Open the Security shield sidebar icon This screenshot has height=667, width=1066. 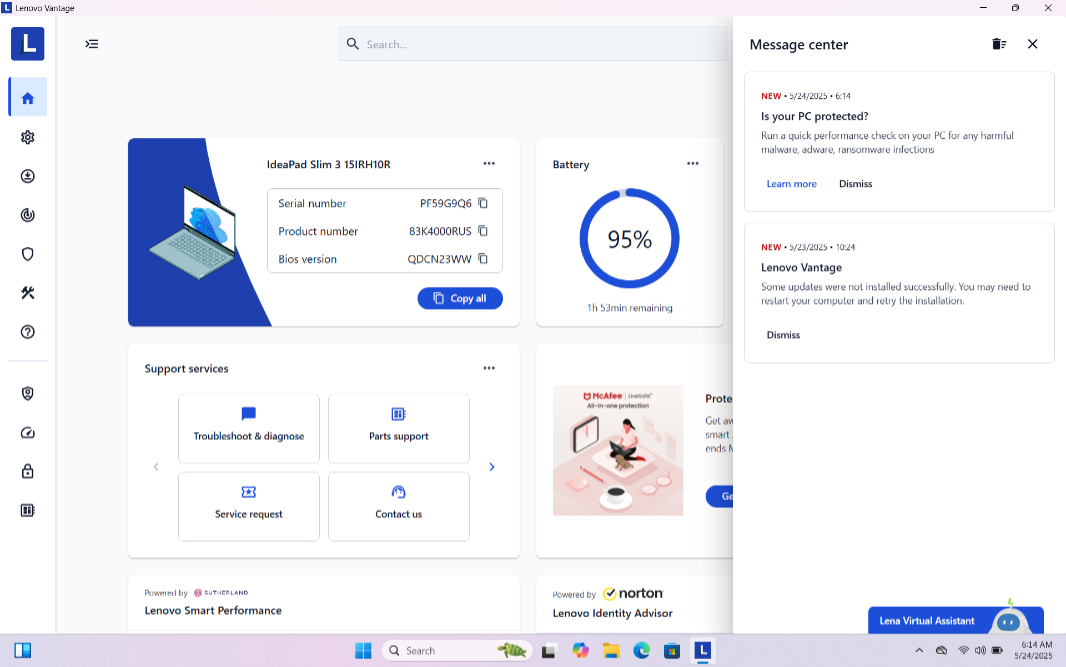28,254
